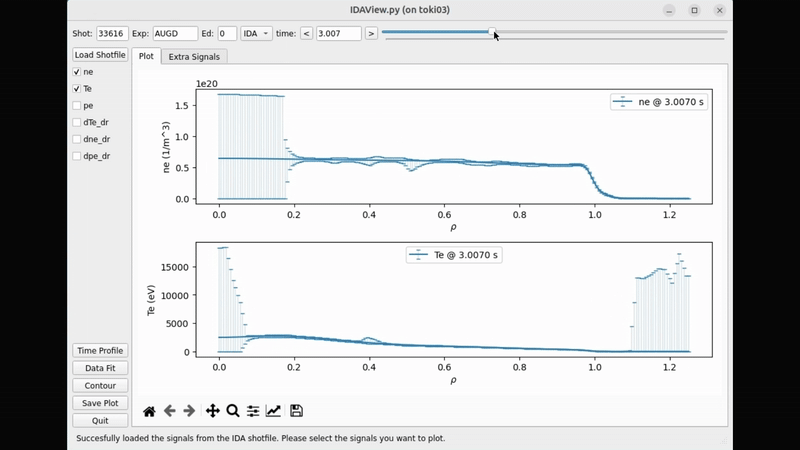Select the Pan tool icon
This screenshot has width=800, height=450.
click(212, 411)
